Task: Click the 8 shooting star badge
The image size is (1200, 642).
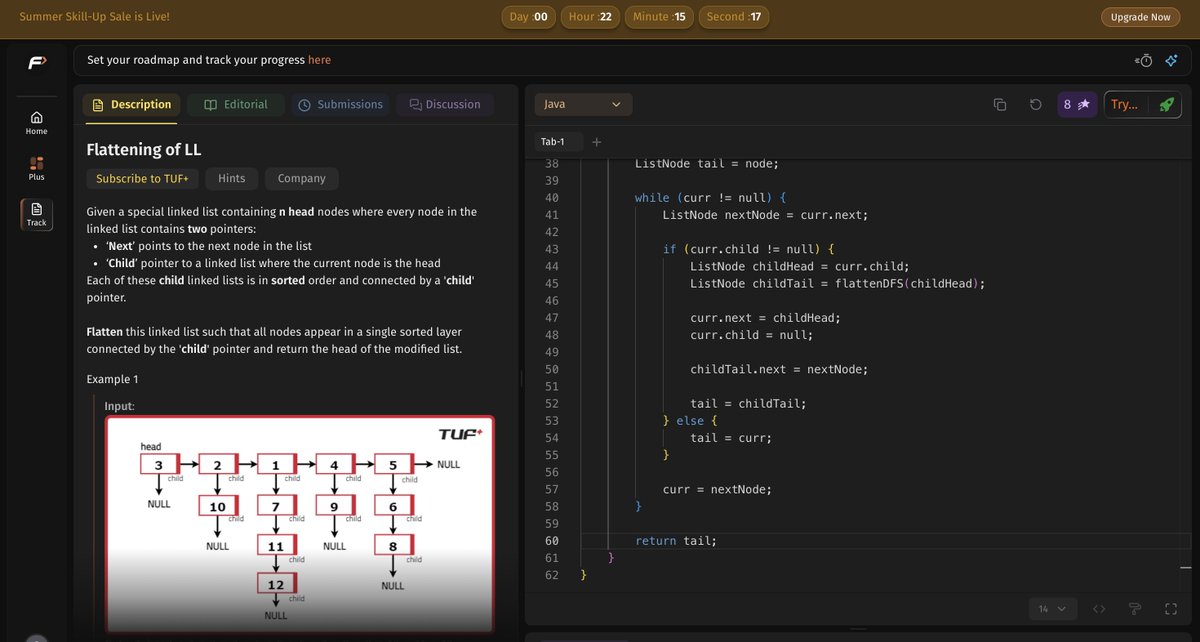Action: tap(1077, 104)
